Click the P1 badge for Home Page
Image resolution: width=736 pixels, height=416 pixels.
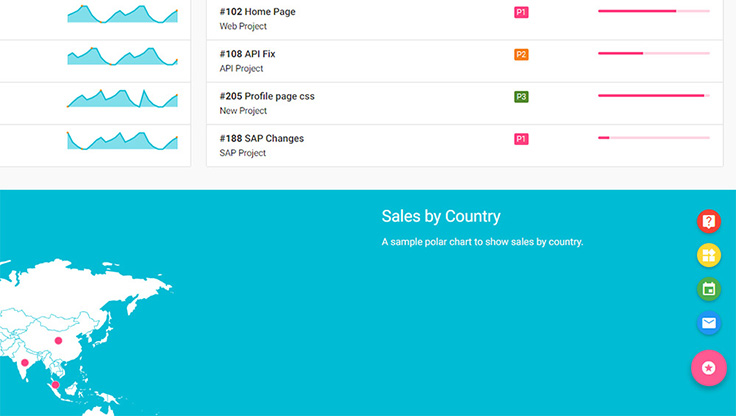pyautogui.click(x=521, y=12)
